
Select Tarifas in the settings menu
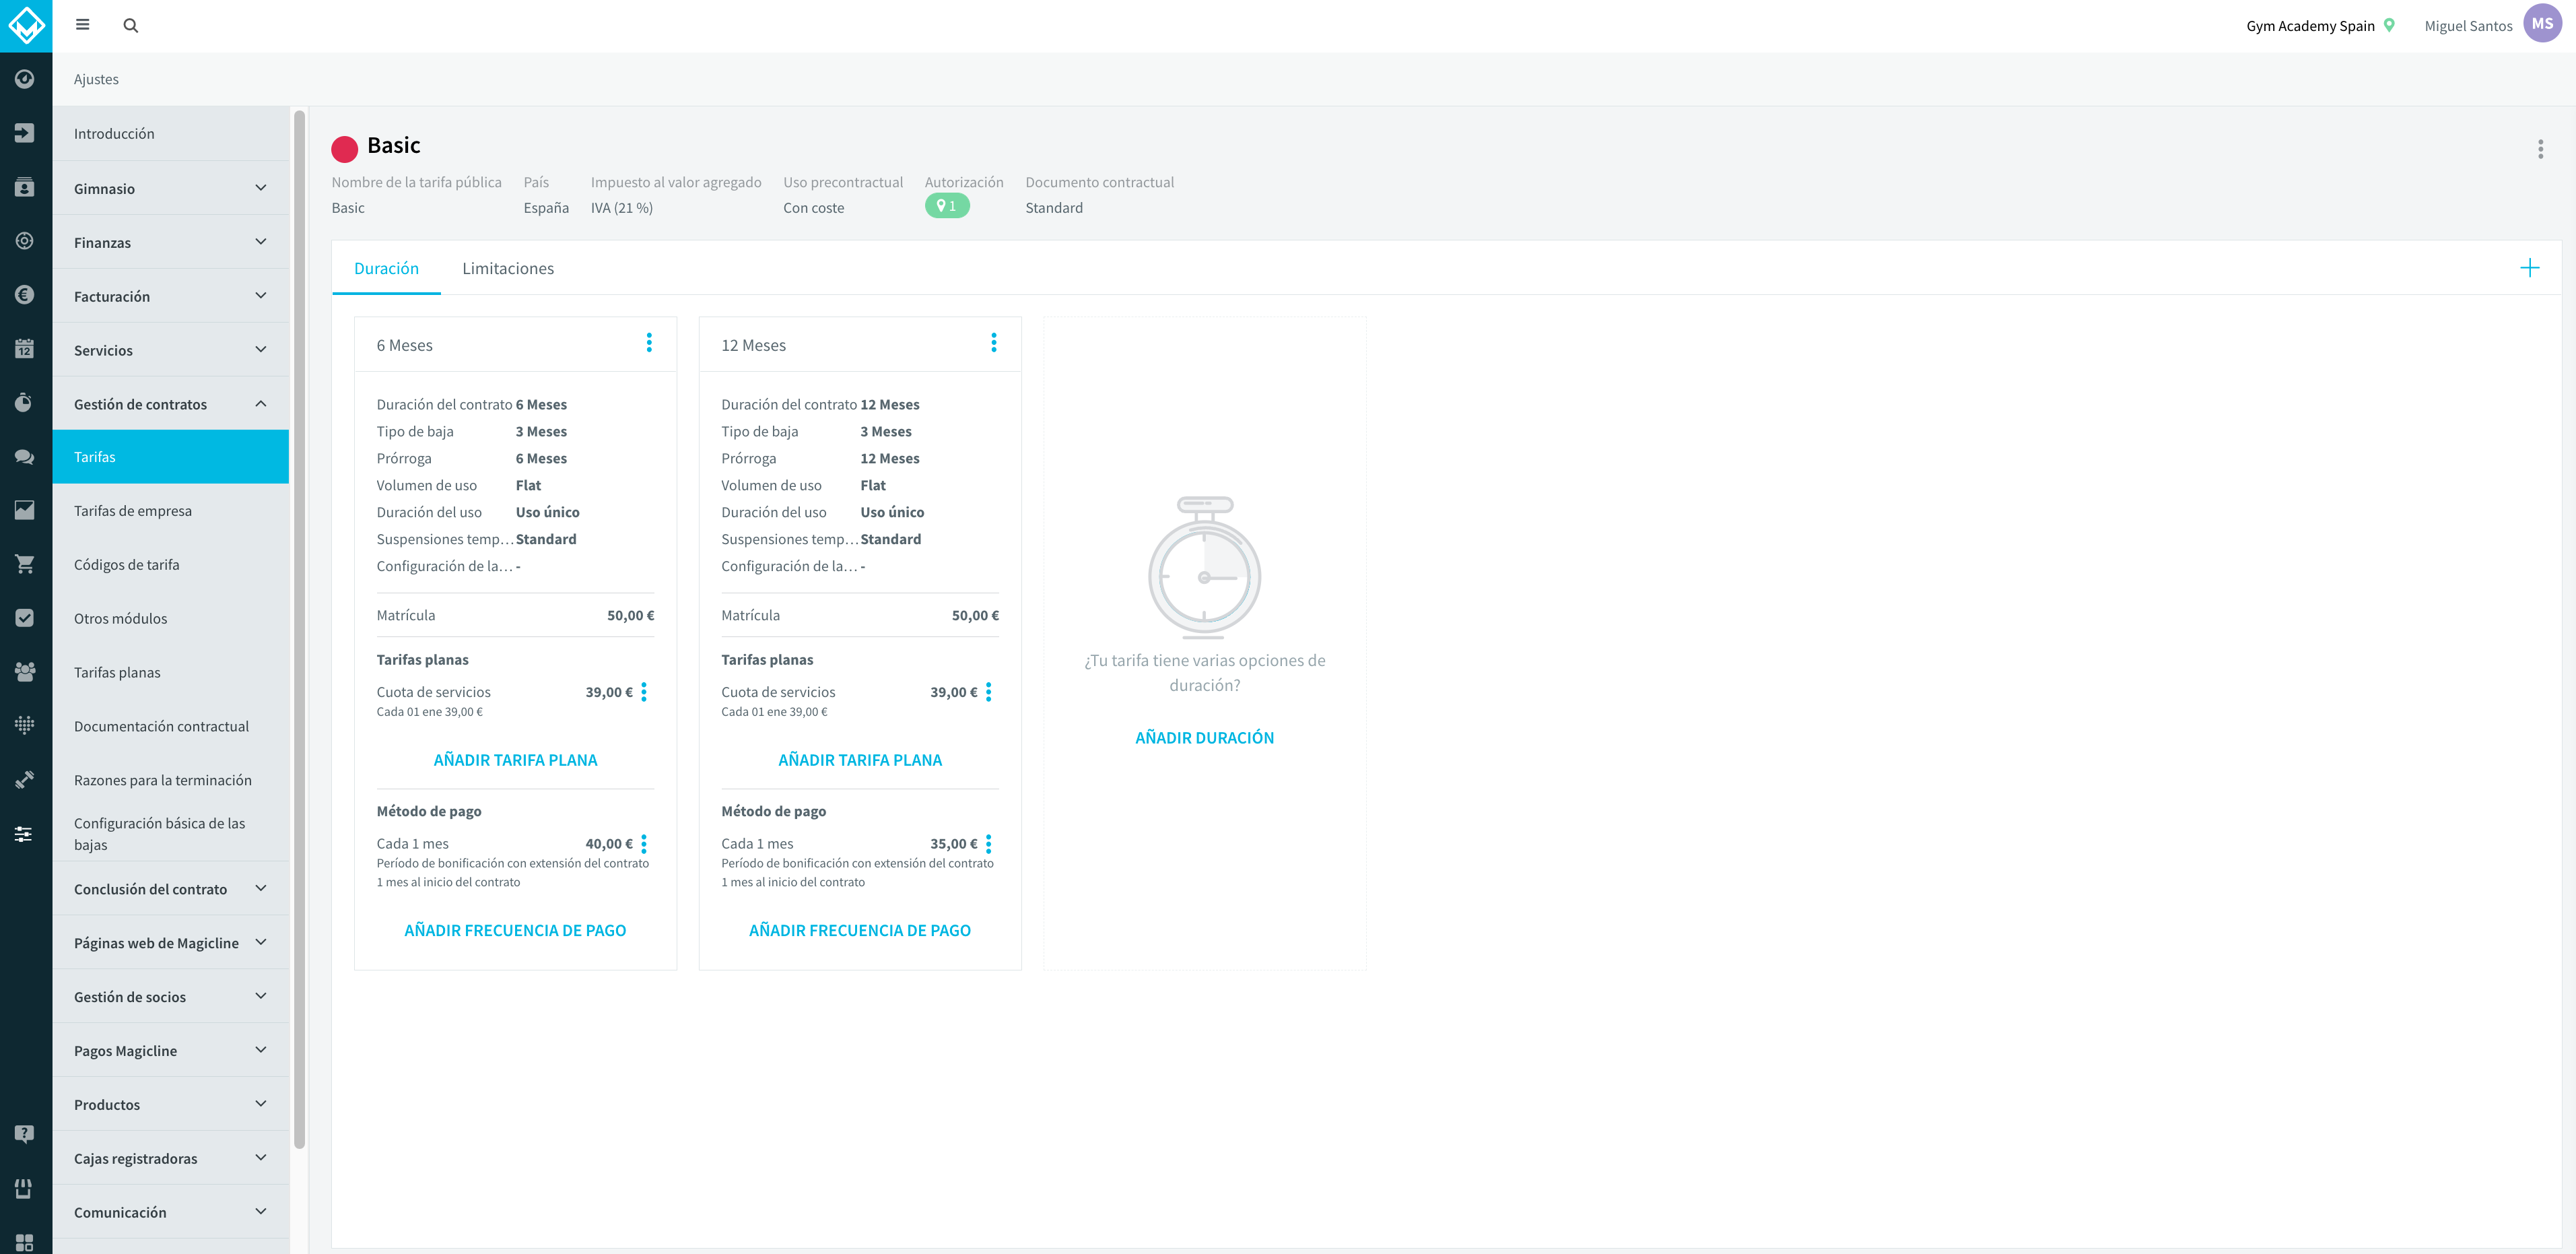pyautogui.click(x=170, y=457)
